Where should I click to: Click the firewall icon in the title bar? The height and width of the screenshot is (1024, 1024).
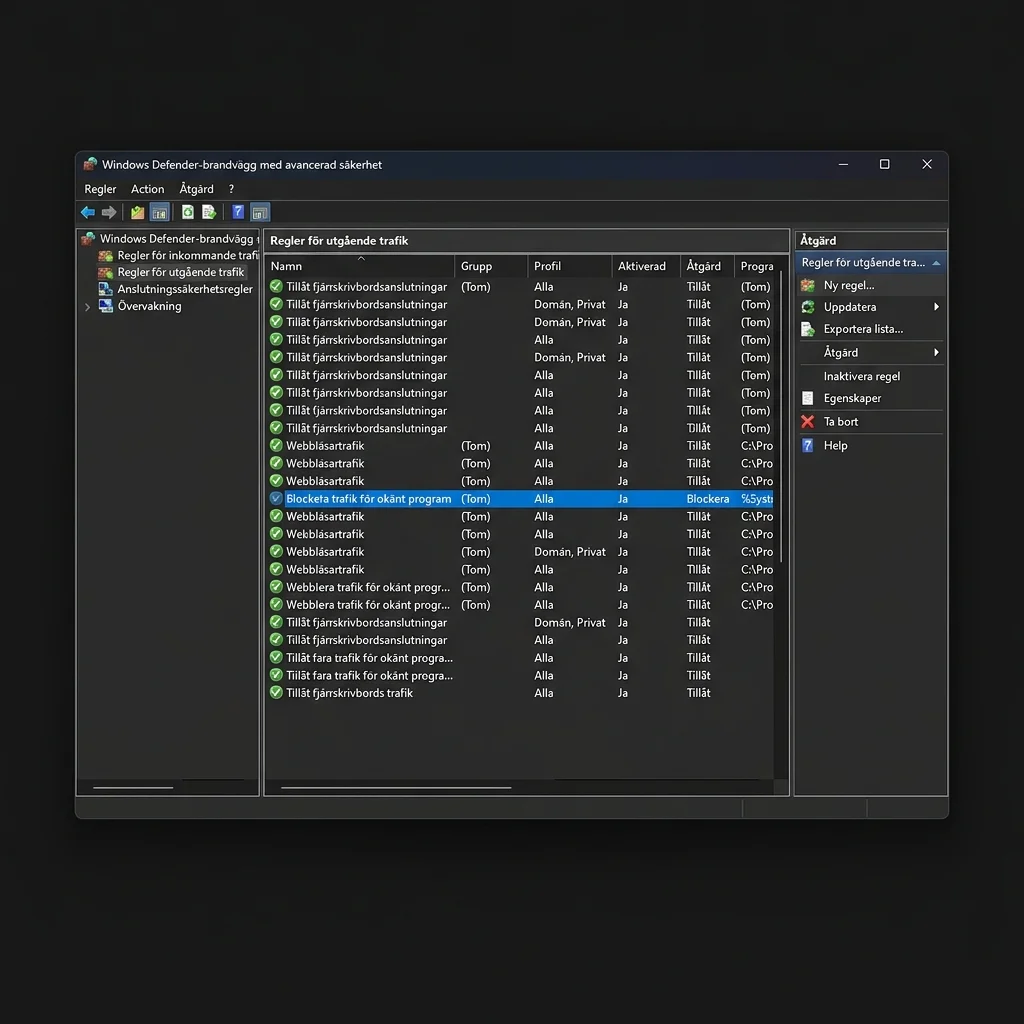(90, 164)
